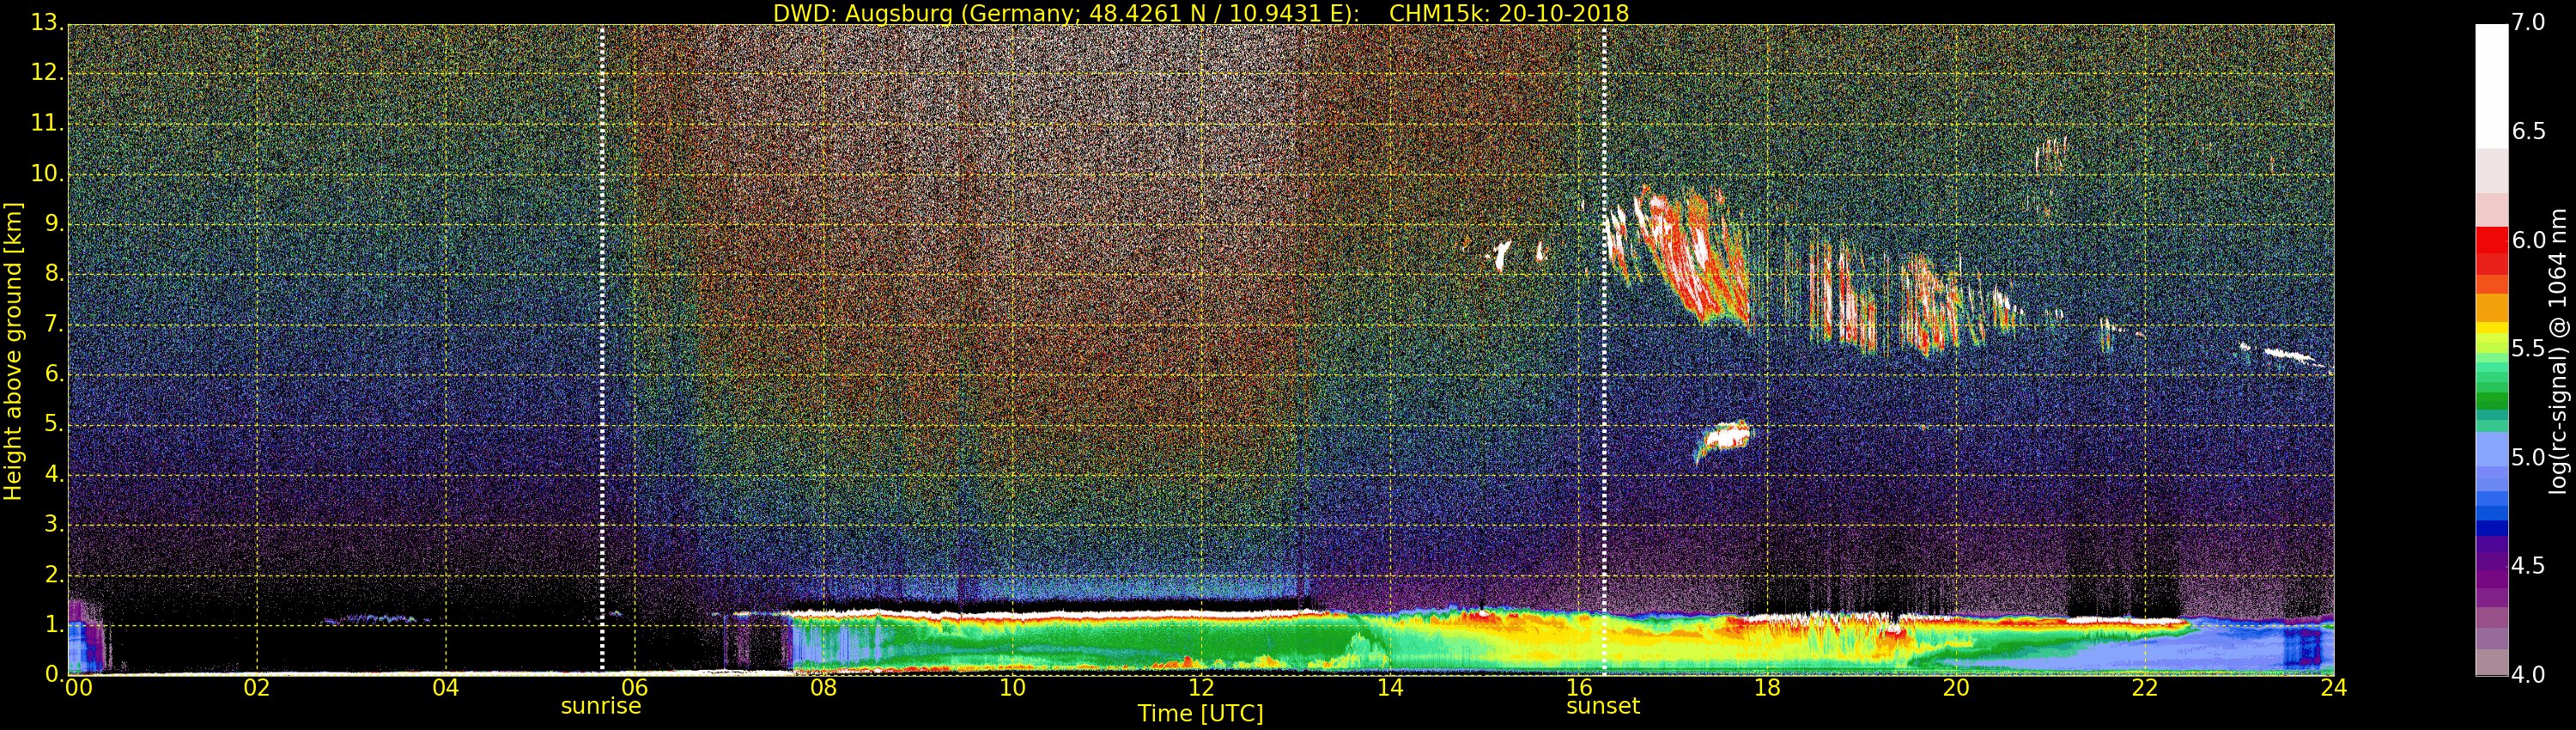
Task: Select the height axis tick "5."
Action: point(54,424)
